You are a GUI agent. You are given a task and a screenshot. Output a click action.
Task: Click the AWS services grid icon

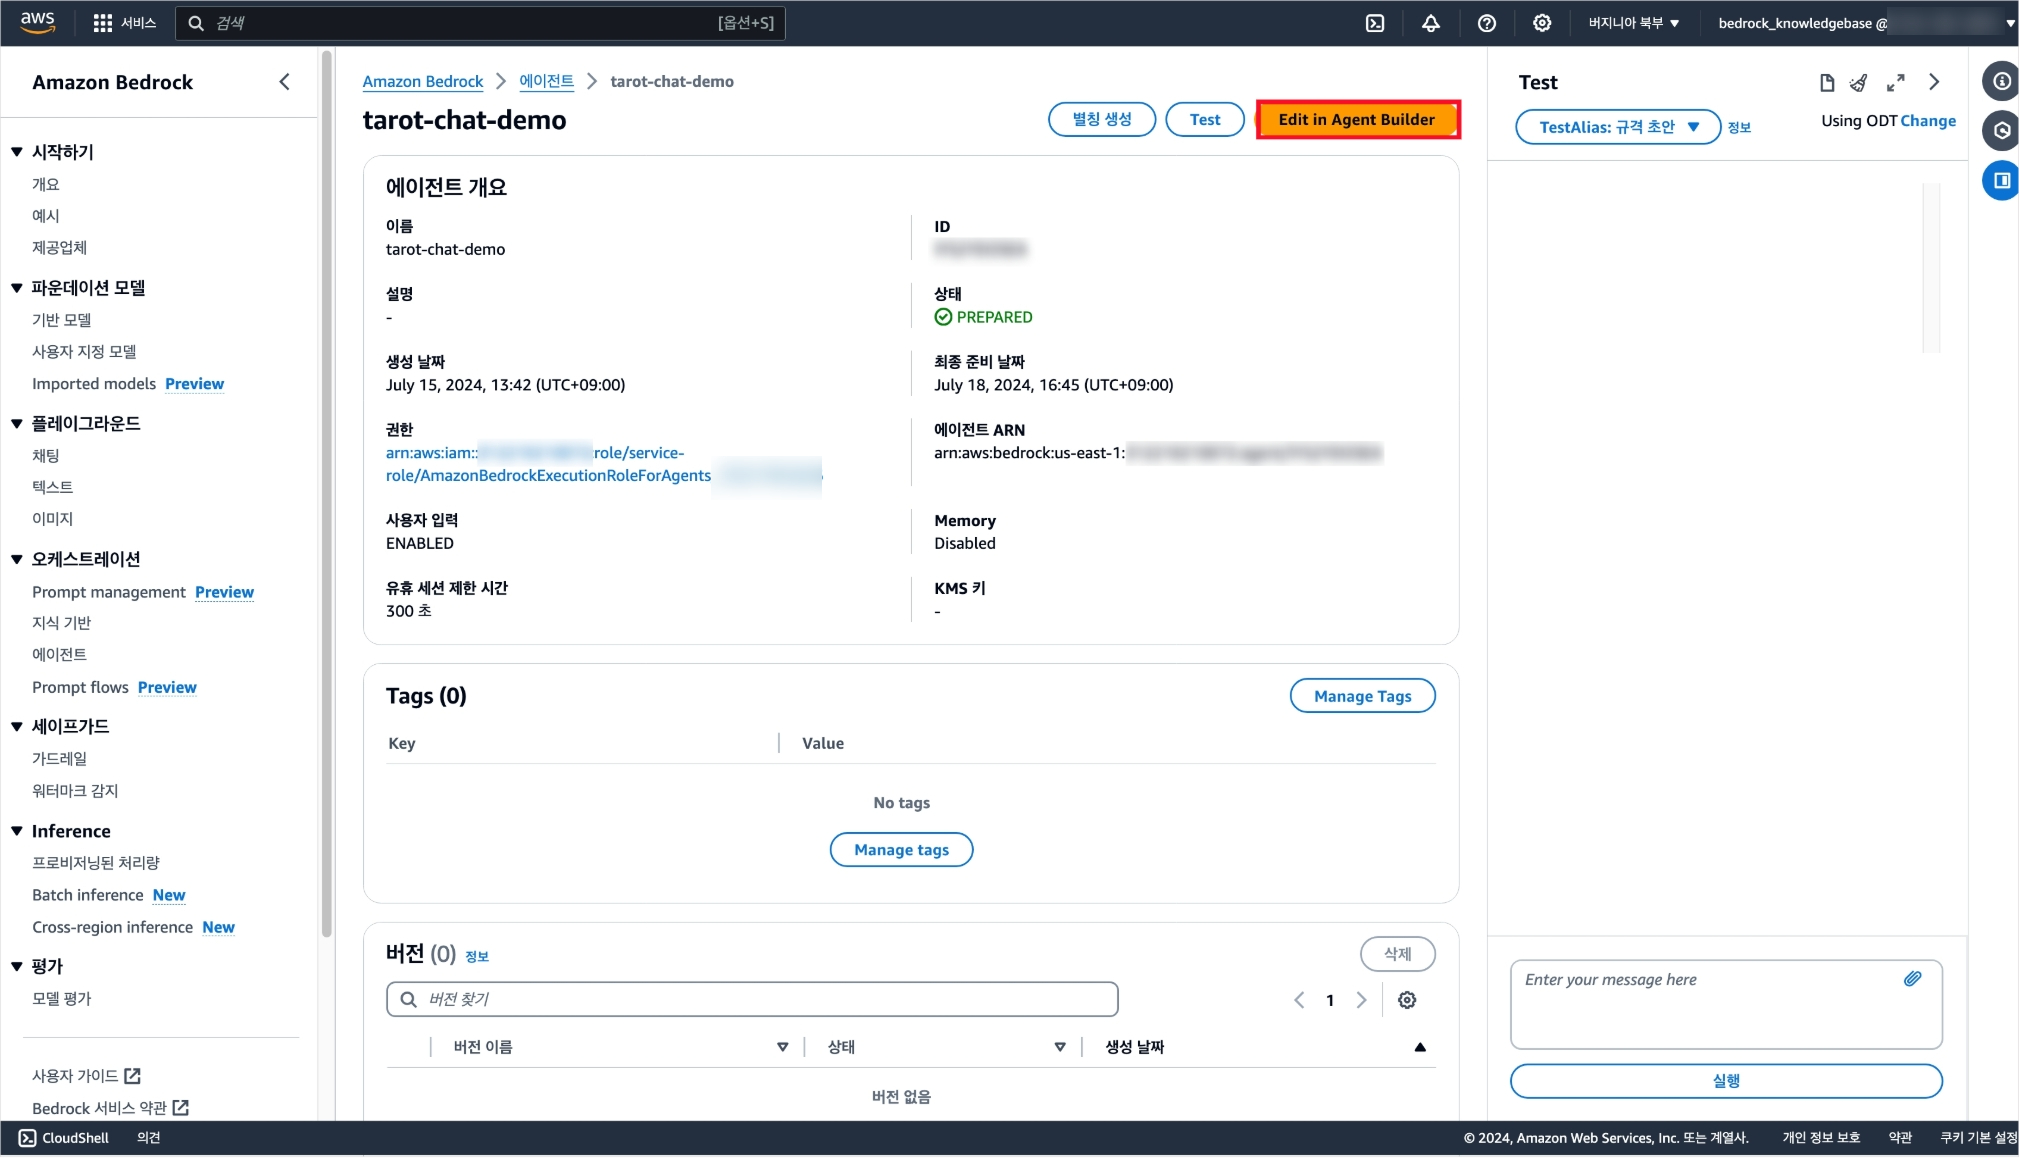coord(102,23)
